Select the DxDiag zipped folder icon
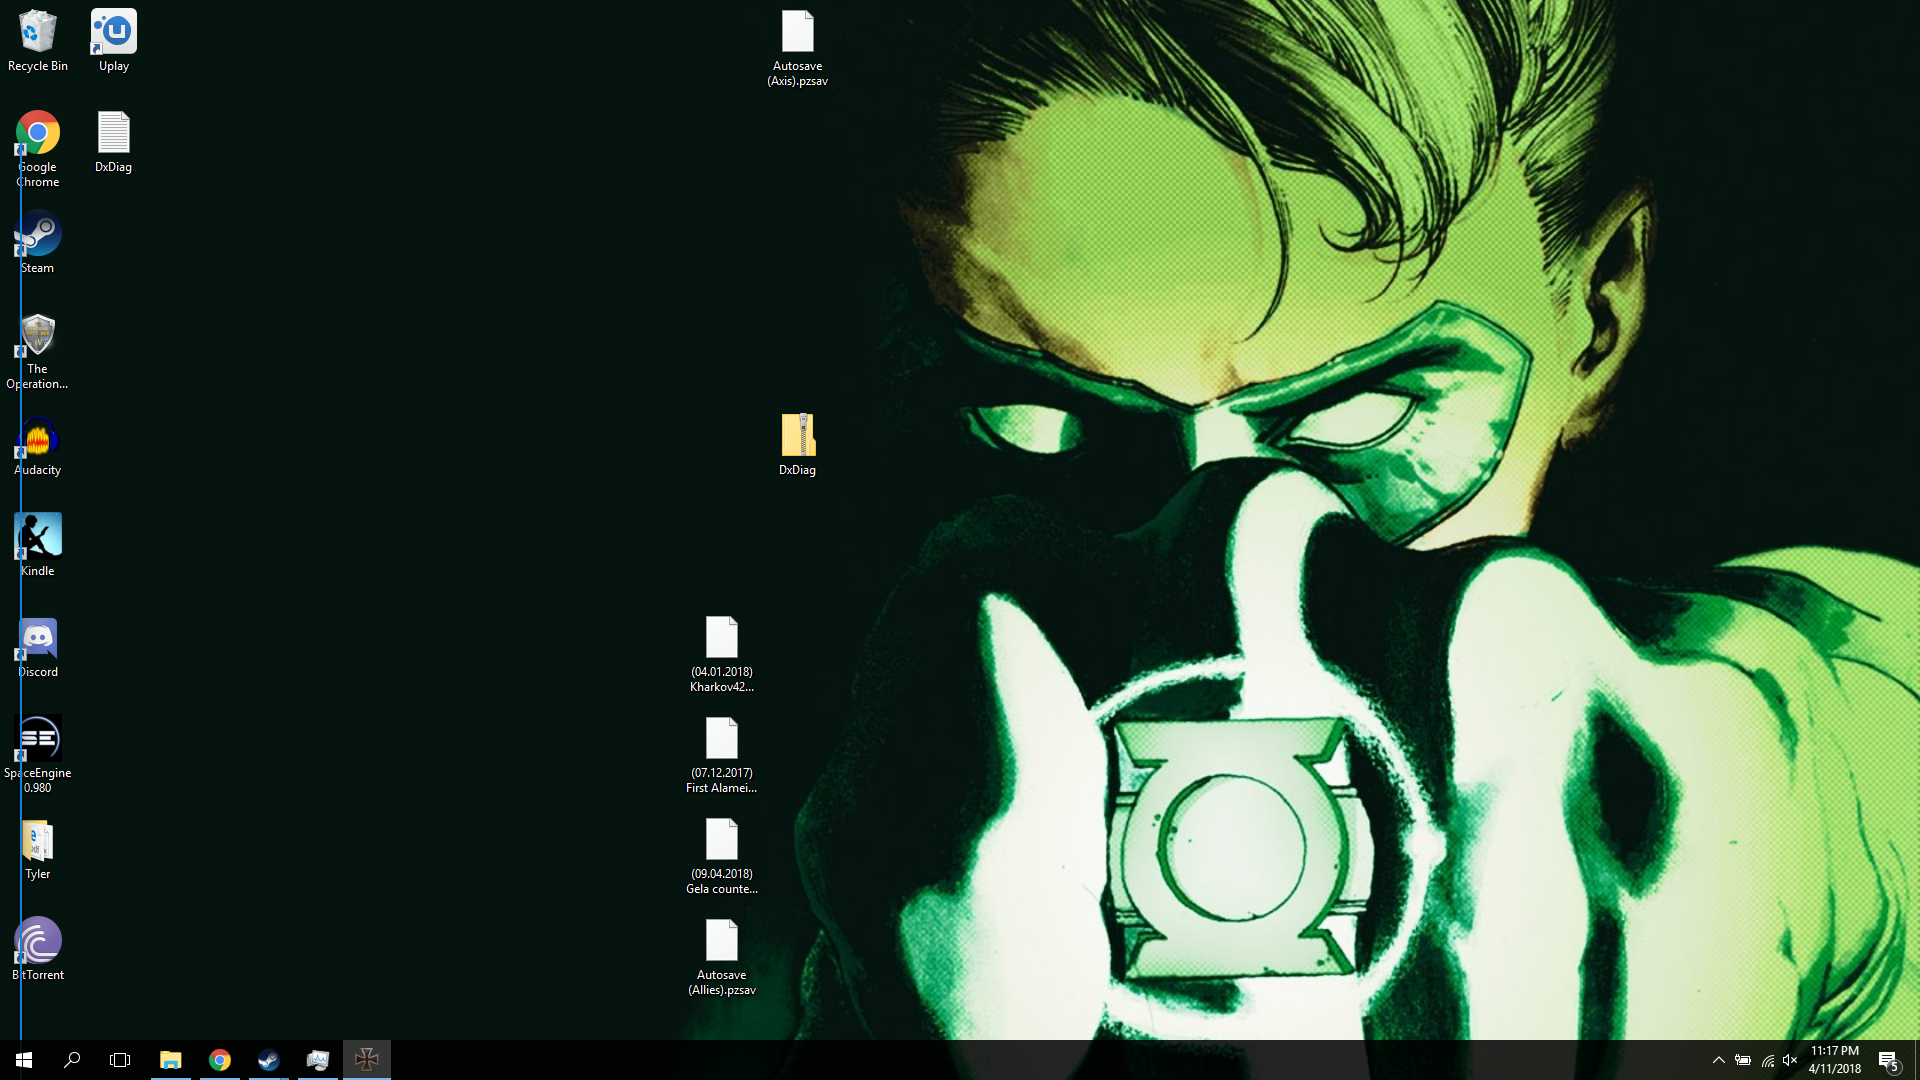Viewport: 1920px width, 1080px height. coord(798,446)
